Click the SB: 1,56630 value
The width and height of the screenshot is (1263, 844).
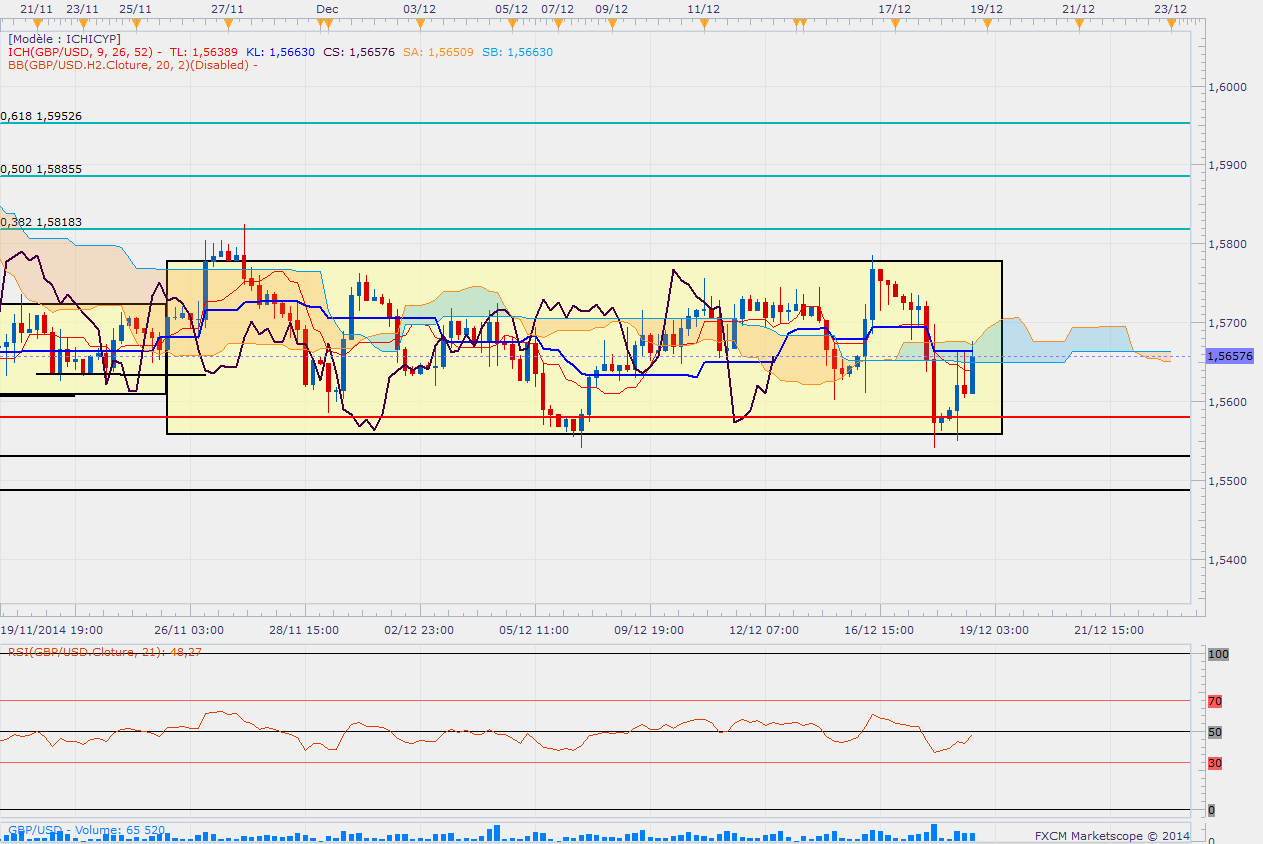516,52
